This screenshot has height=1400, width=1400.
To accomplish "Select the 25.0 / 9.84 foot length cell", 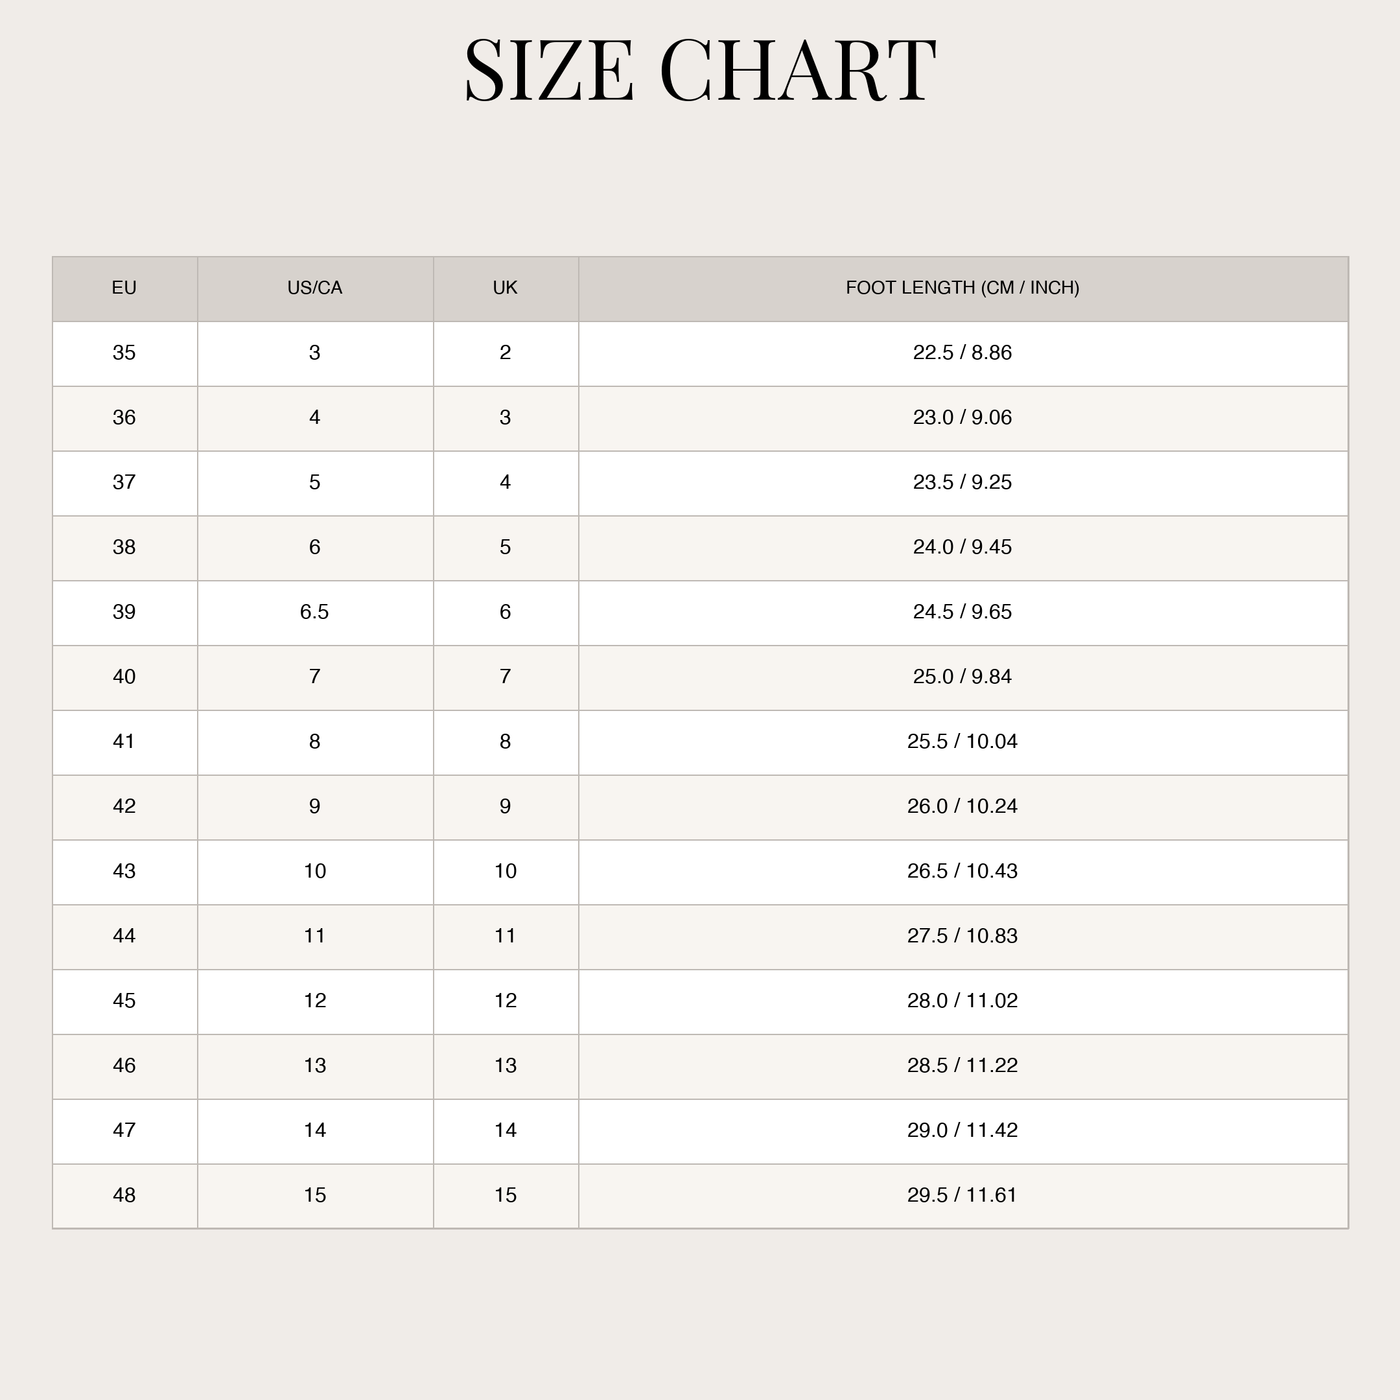I will (963, 678).
